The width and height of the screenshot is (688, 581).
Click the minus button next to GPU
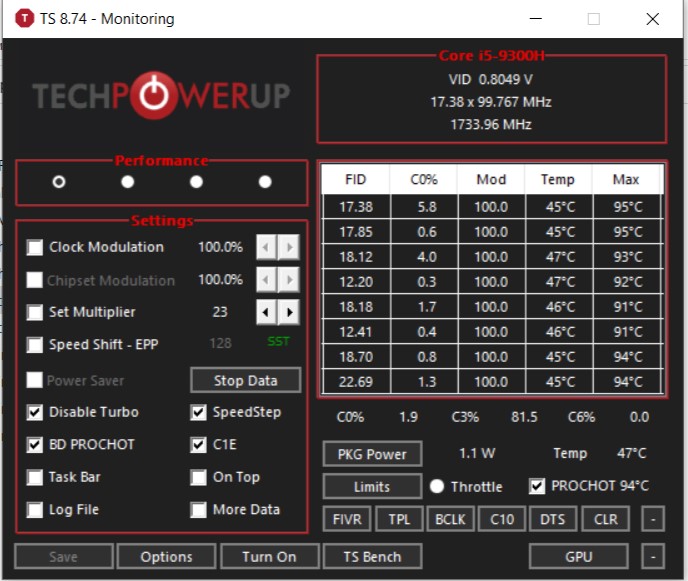[653, 556]
